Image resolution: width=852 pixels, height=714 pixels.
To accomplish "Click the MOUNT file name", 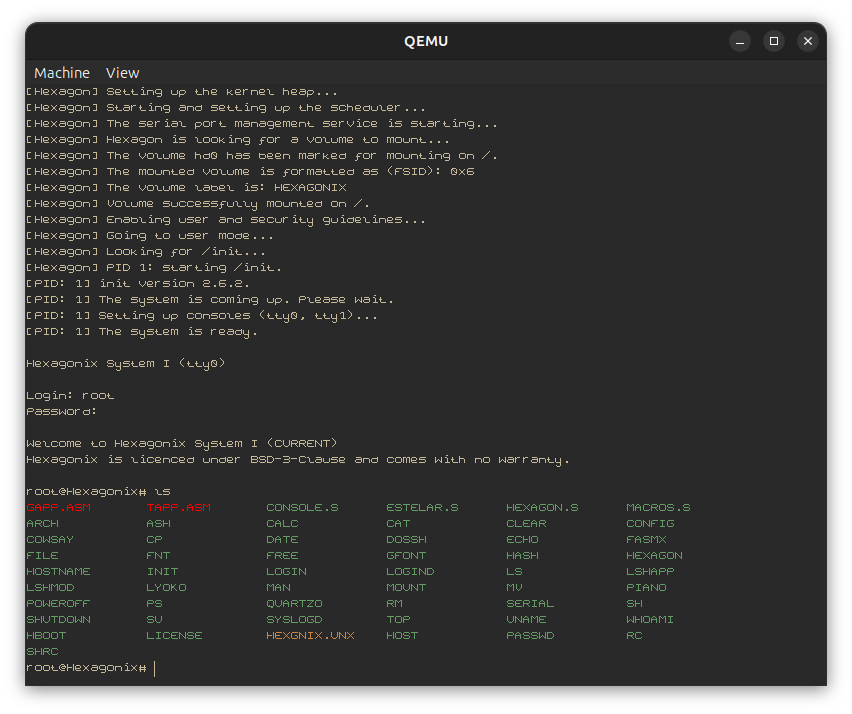I will 406,588.
